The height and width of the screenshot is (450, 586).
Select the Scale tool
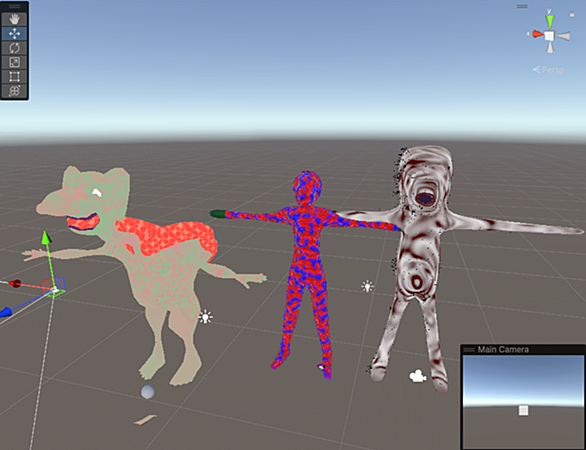point(14,62)
